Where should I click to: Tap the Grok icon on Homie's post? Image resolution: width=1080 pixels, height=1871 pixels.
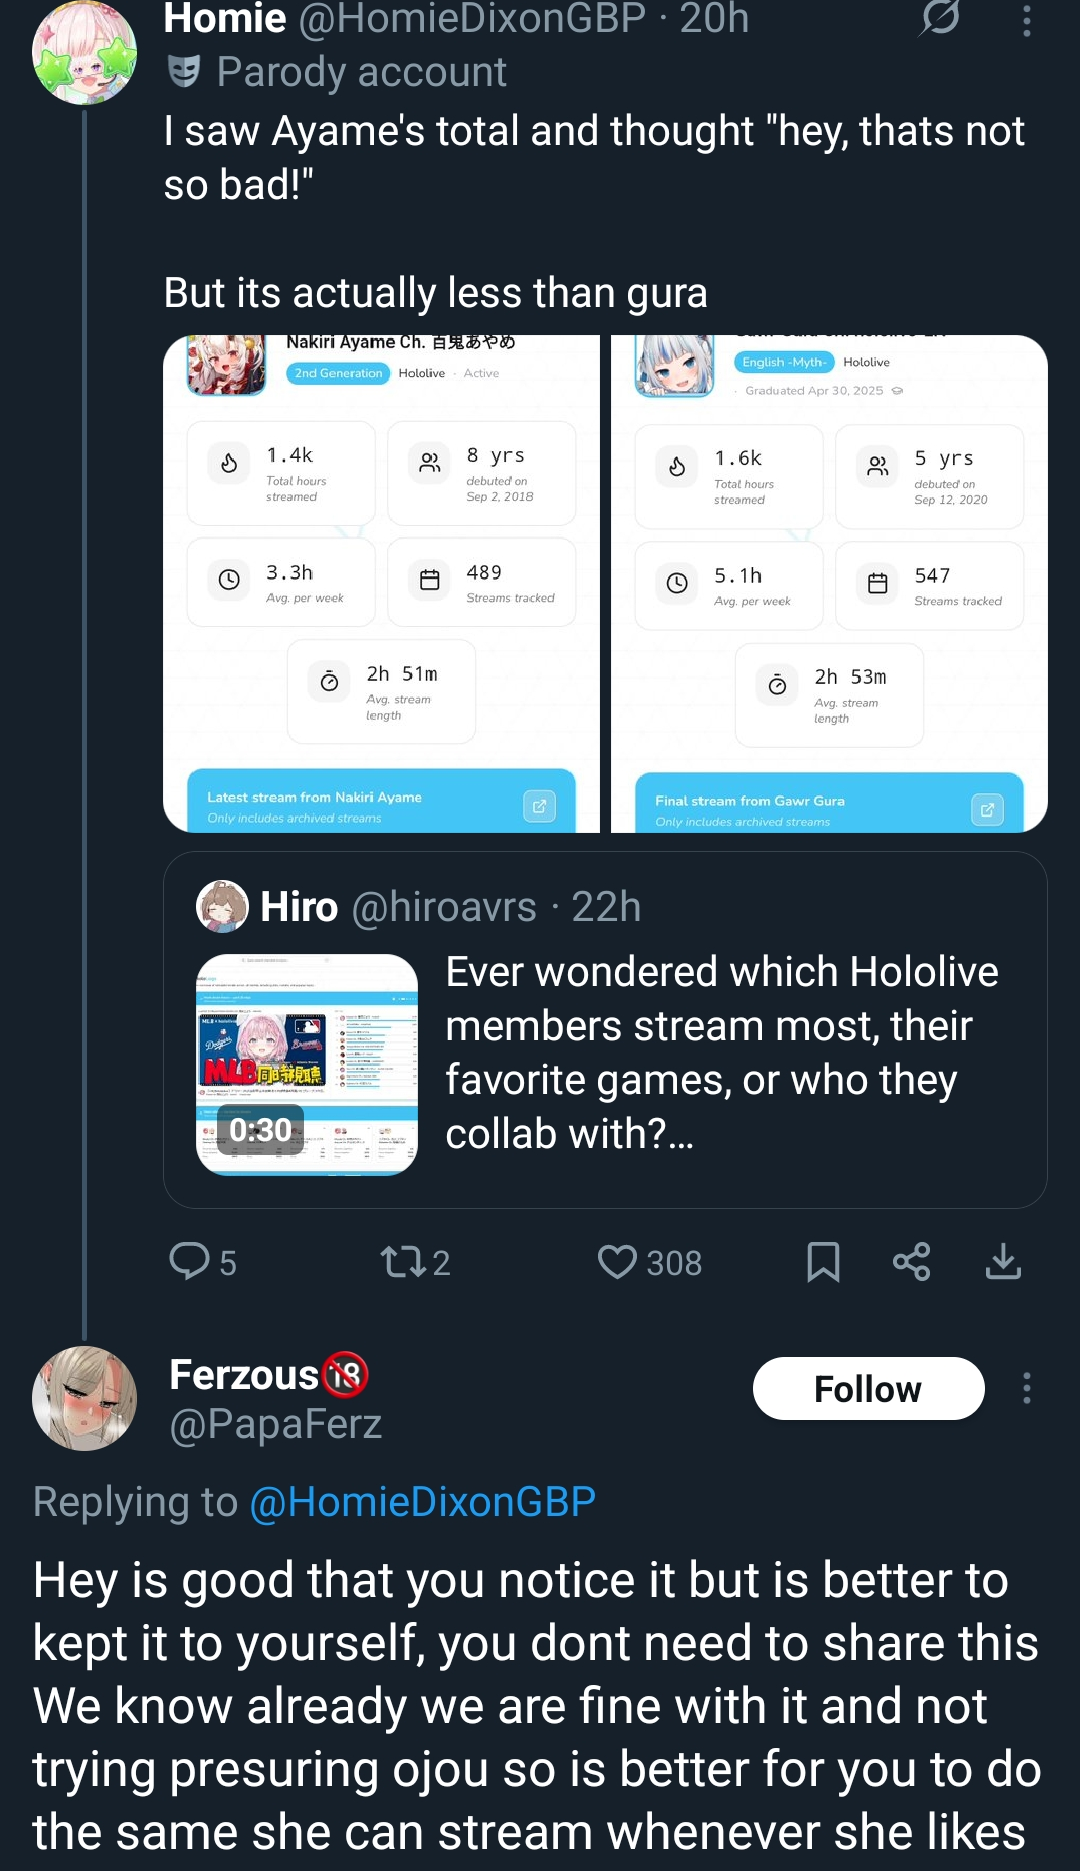click(940, 18)
